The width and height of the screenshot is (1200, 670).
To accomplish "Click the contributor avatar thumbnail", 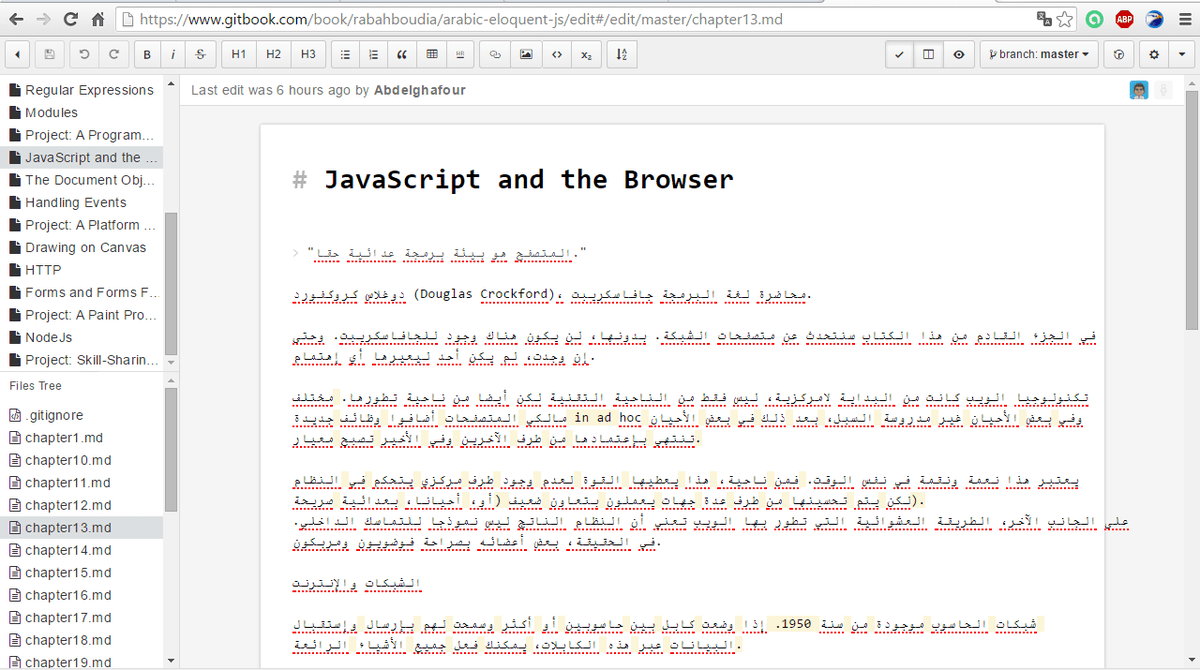I will pyautogui.click(x=1140, y=90).
